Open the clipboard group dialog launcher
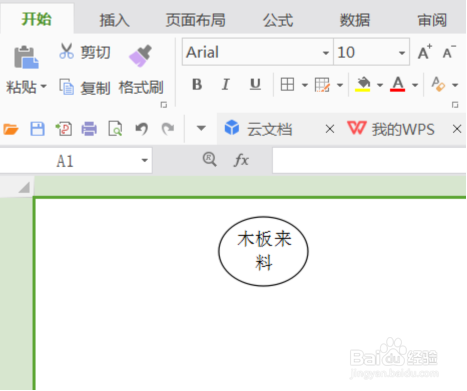 (x=163, y=105)
